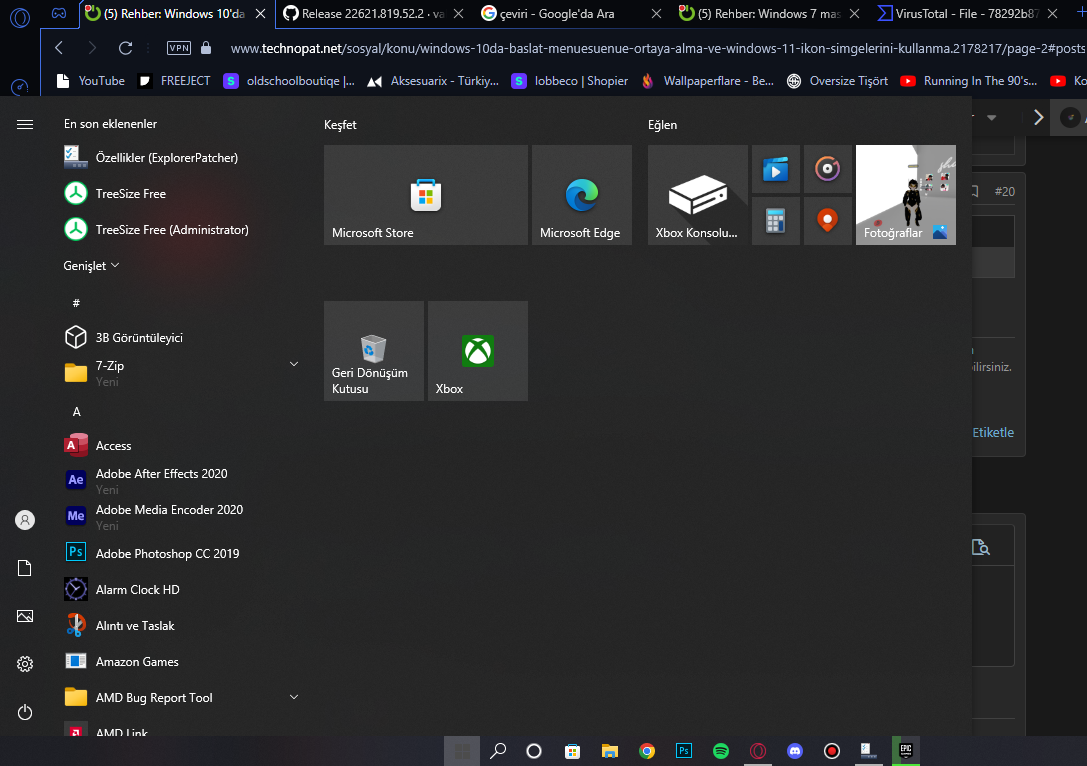1087x766 pixels.
Task: Open the YouTube bookmark
Action: tap(91, 81)
